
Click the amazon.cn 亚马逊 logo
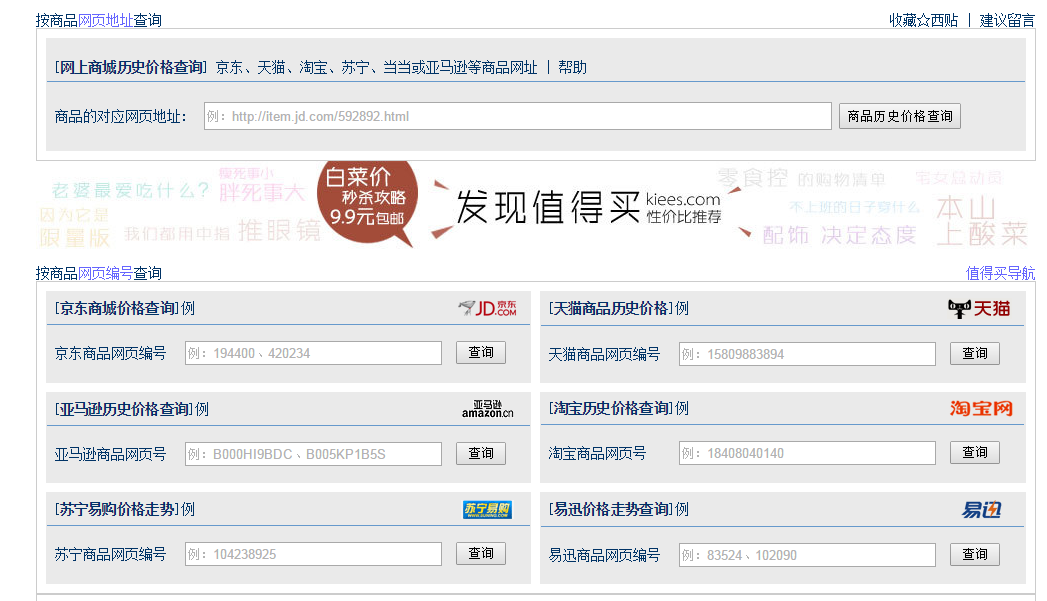click(487, 408)
